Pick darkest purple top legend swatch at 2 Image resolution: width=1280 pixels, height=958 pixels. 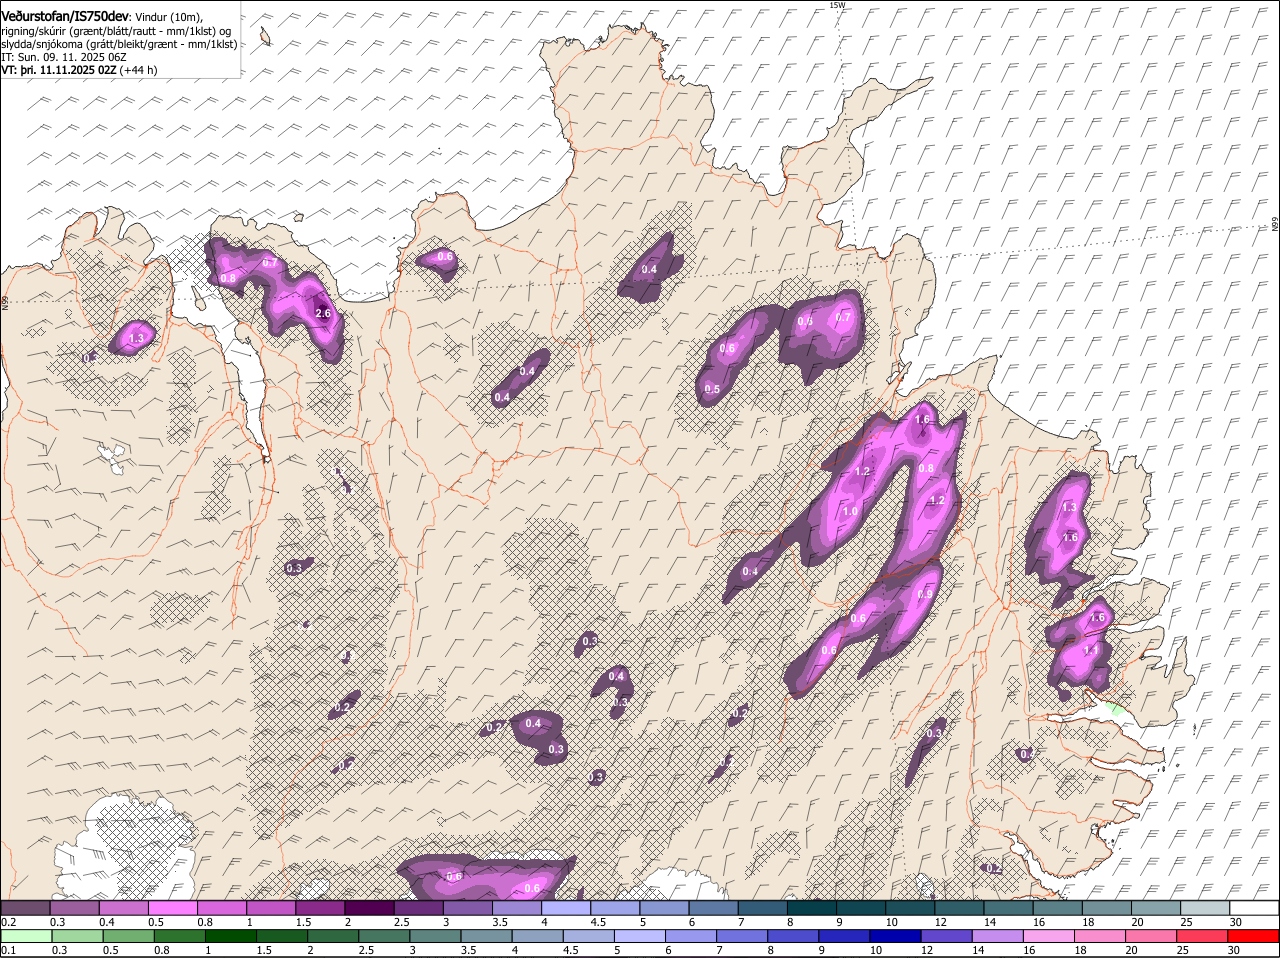pyautogui.click(x=369, y=907)
